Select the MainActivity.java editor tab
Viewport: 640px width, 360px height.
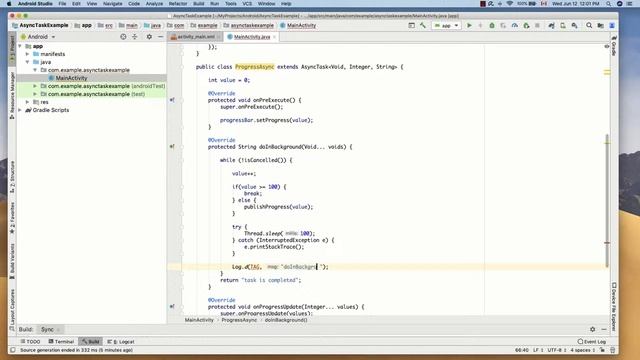[252, 37]
